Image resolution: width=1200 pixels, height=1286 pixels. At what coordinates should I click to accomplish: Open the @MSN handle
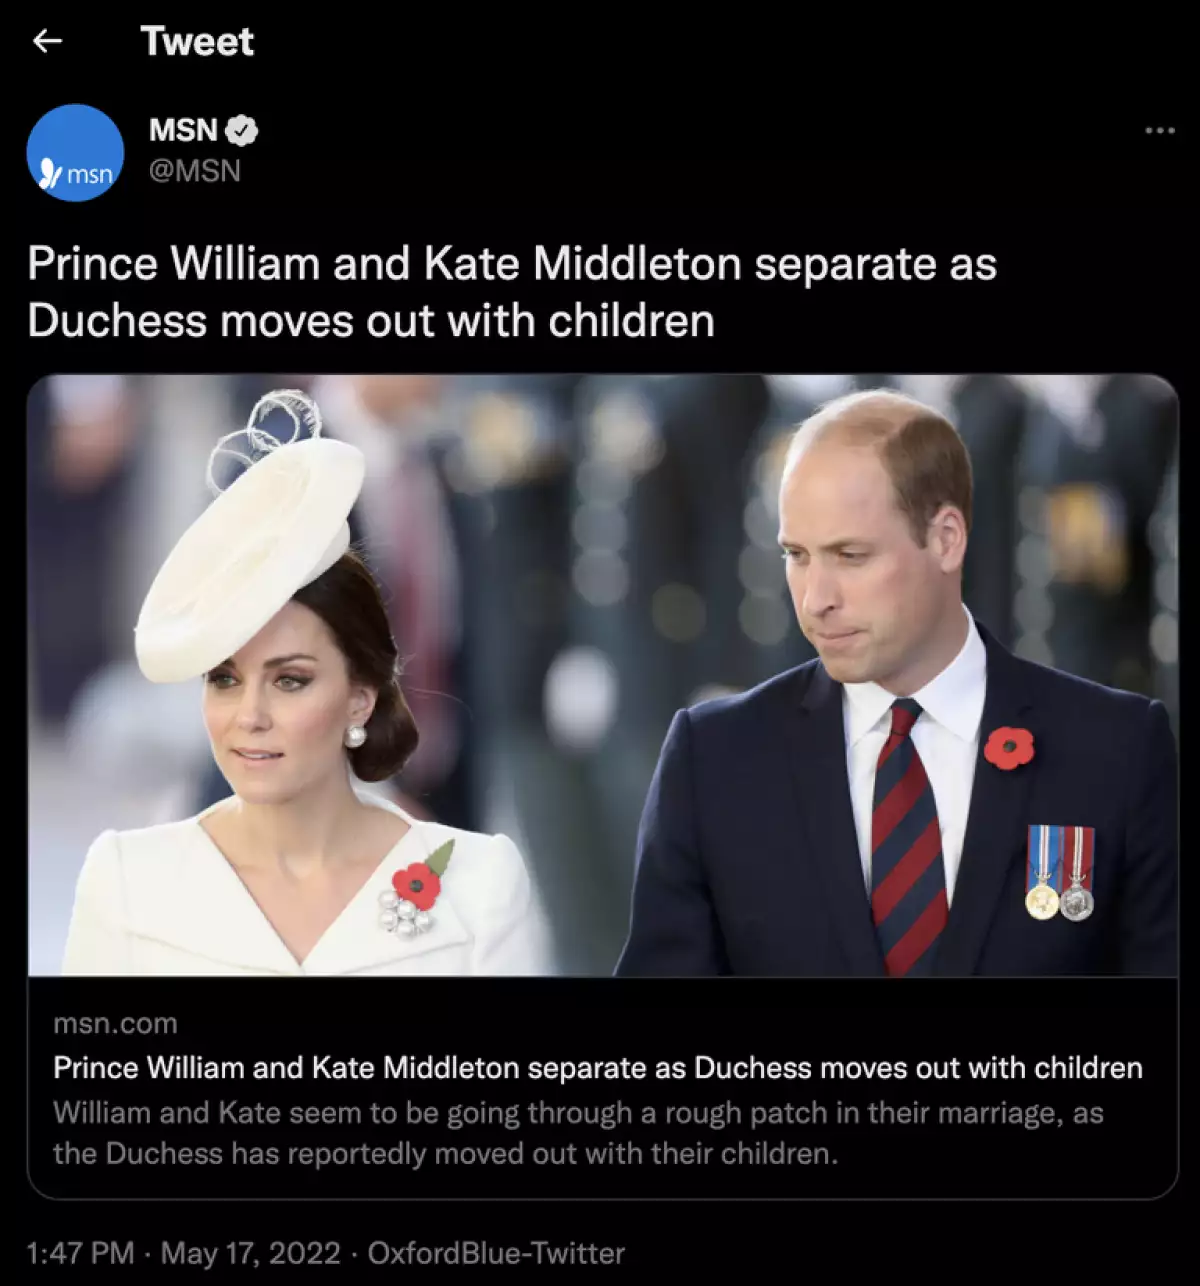point(196,170)
